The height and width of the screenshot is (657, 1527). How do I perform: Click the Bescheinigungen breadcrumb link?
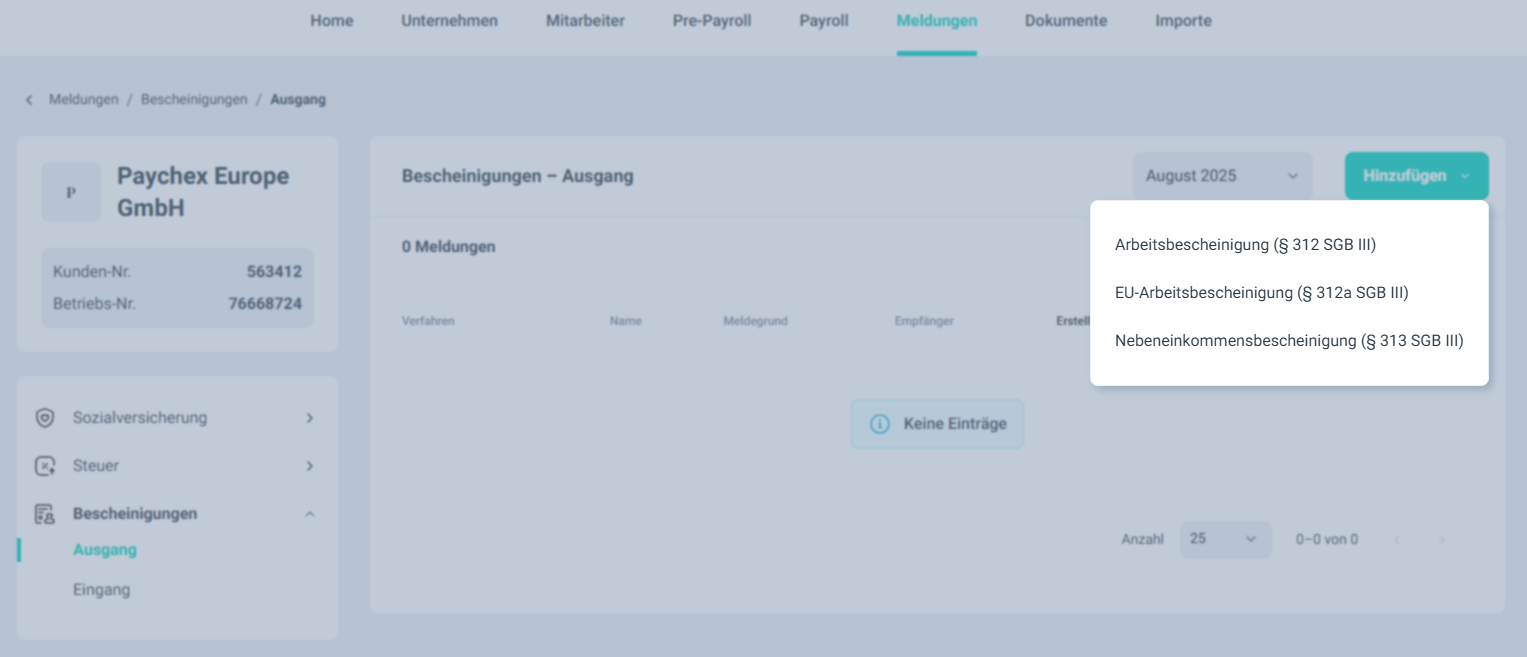tap(194, 100)
